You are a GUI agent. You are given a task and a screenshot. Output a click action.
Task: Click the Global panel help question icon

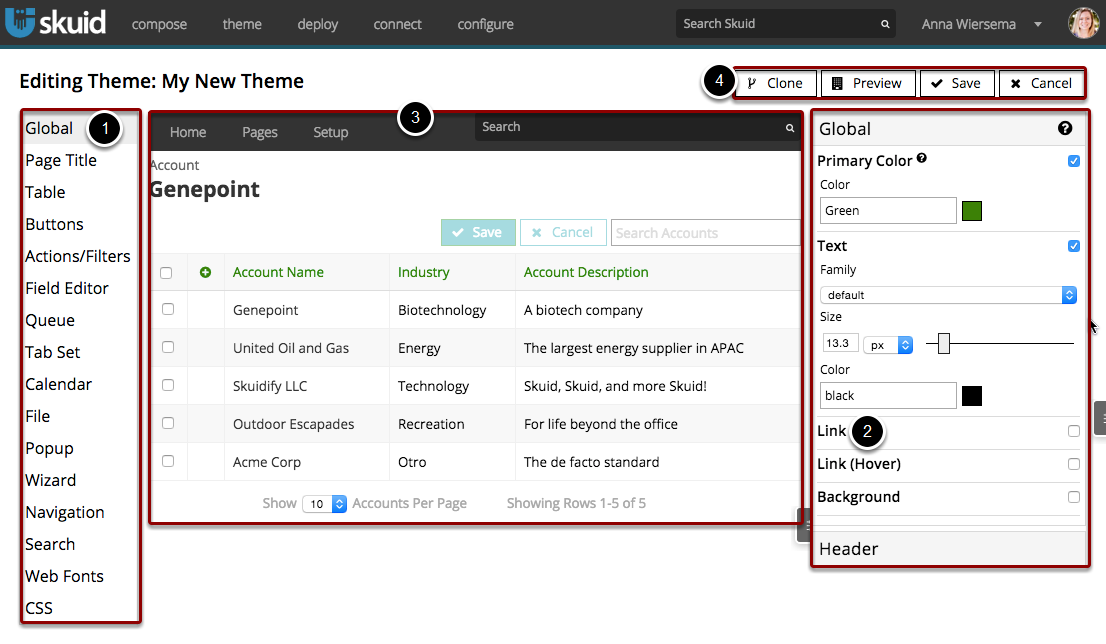pos(1065,128)
